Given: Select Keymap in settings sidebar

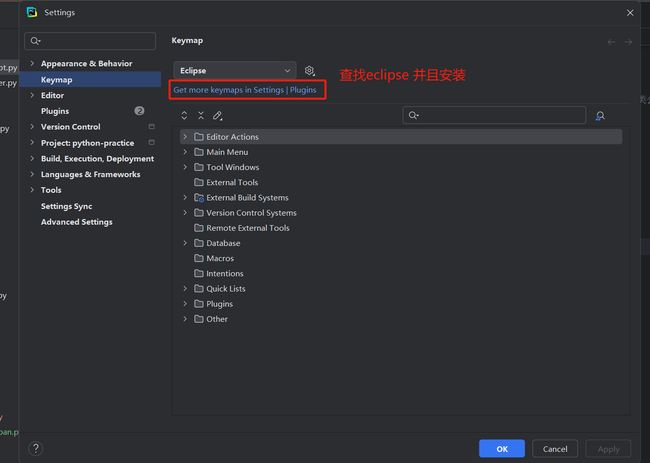Looking at the screenshot, I should (90, 79).
